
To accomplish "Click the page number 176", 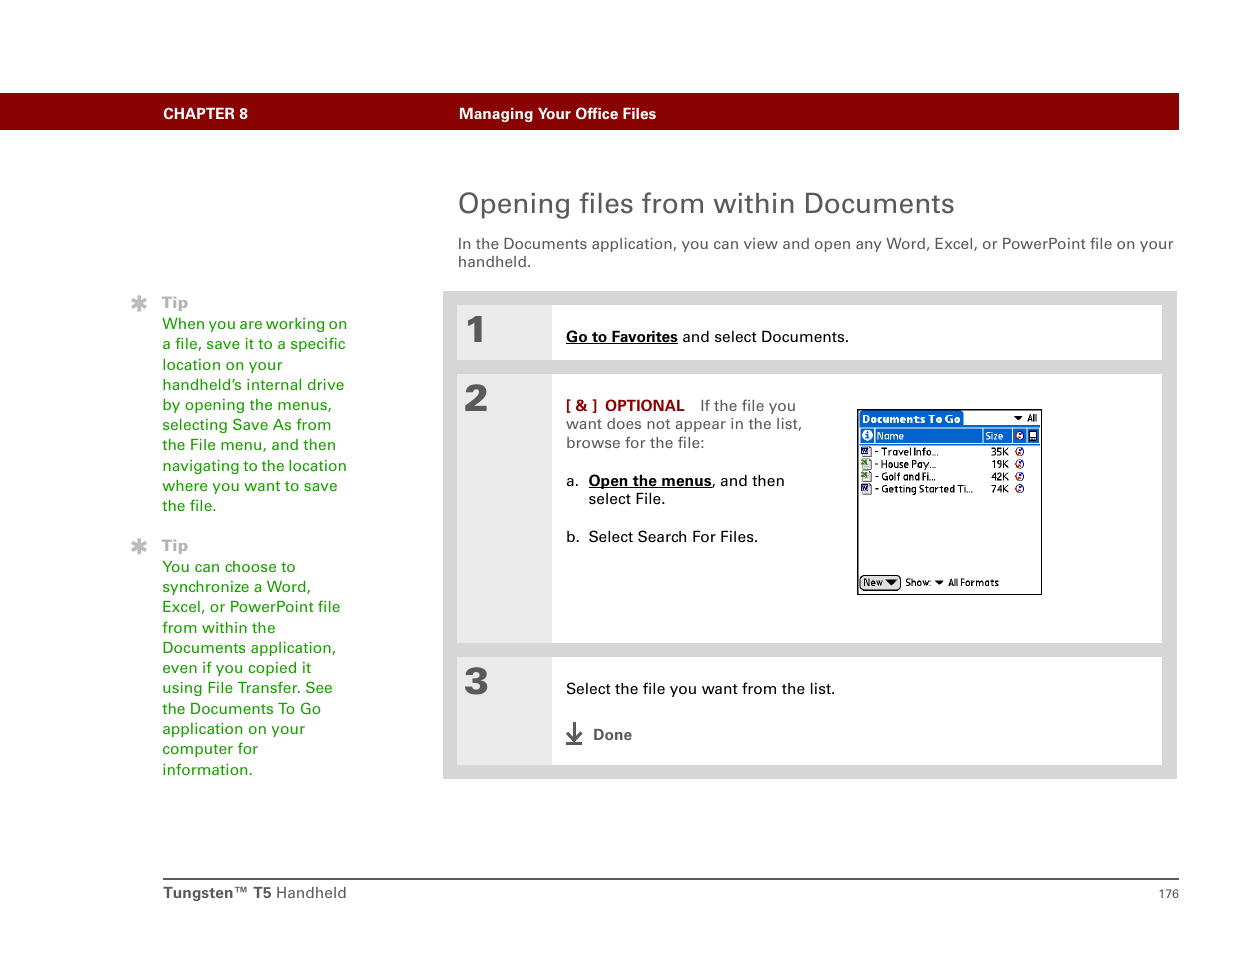I will pyautogui.click(x=1169, y=894).
